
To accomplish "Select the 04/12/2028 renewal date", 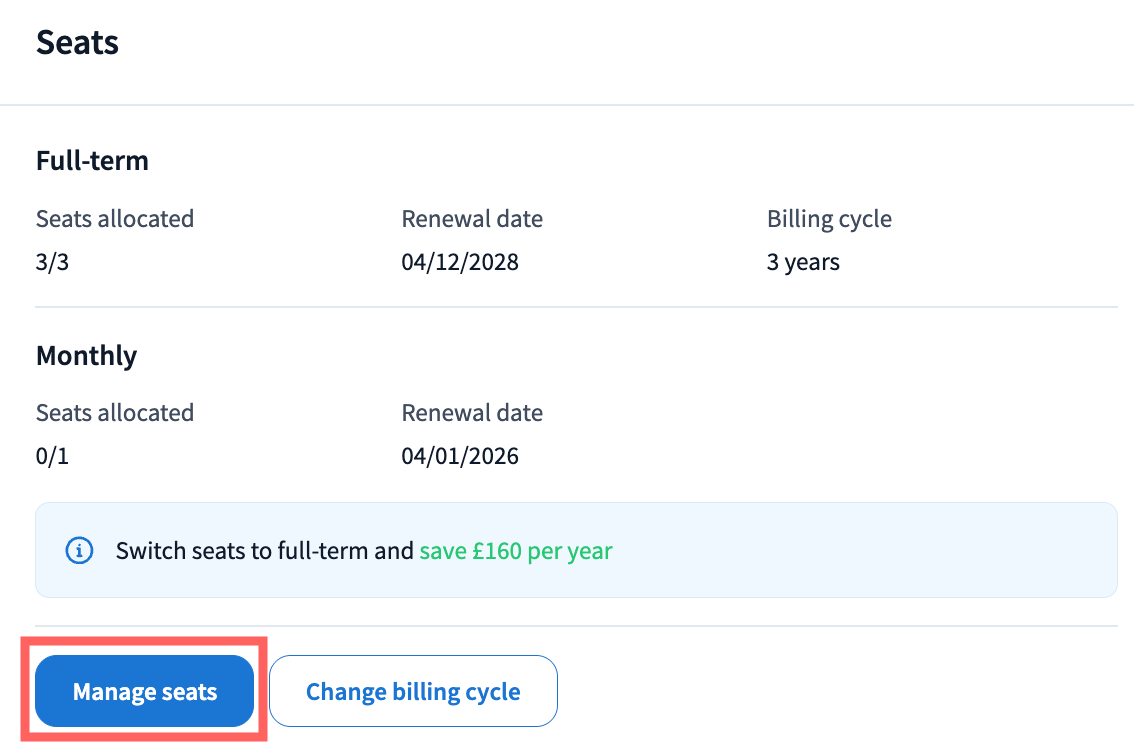I will [460, 262].
